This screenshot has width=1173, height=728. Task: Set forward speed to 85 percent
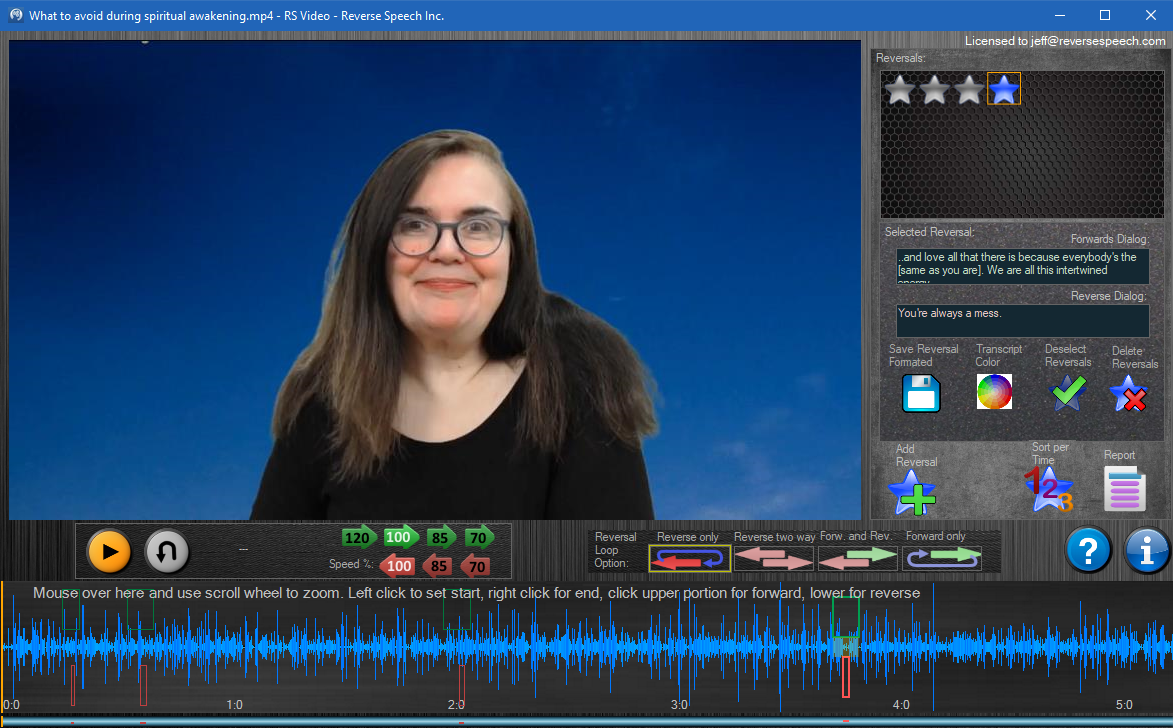(x=441, y=537)
